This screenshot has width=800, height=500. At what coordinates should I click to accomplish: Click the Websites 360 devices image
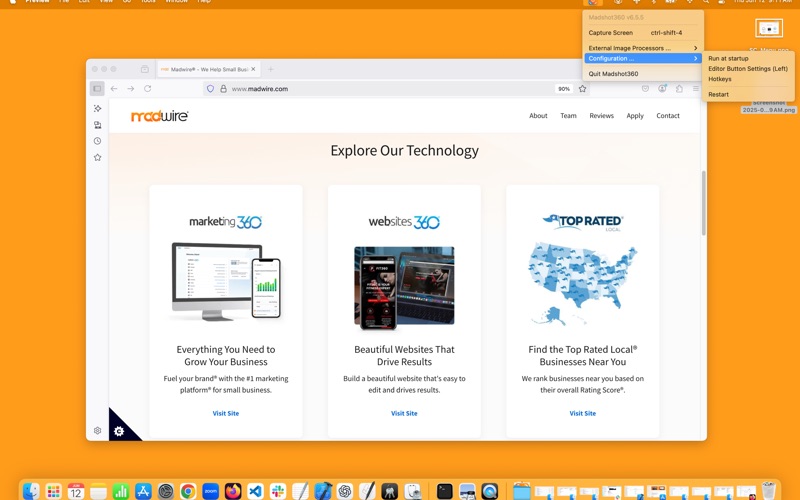[404, 288]
